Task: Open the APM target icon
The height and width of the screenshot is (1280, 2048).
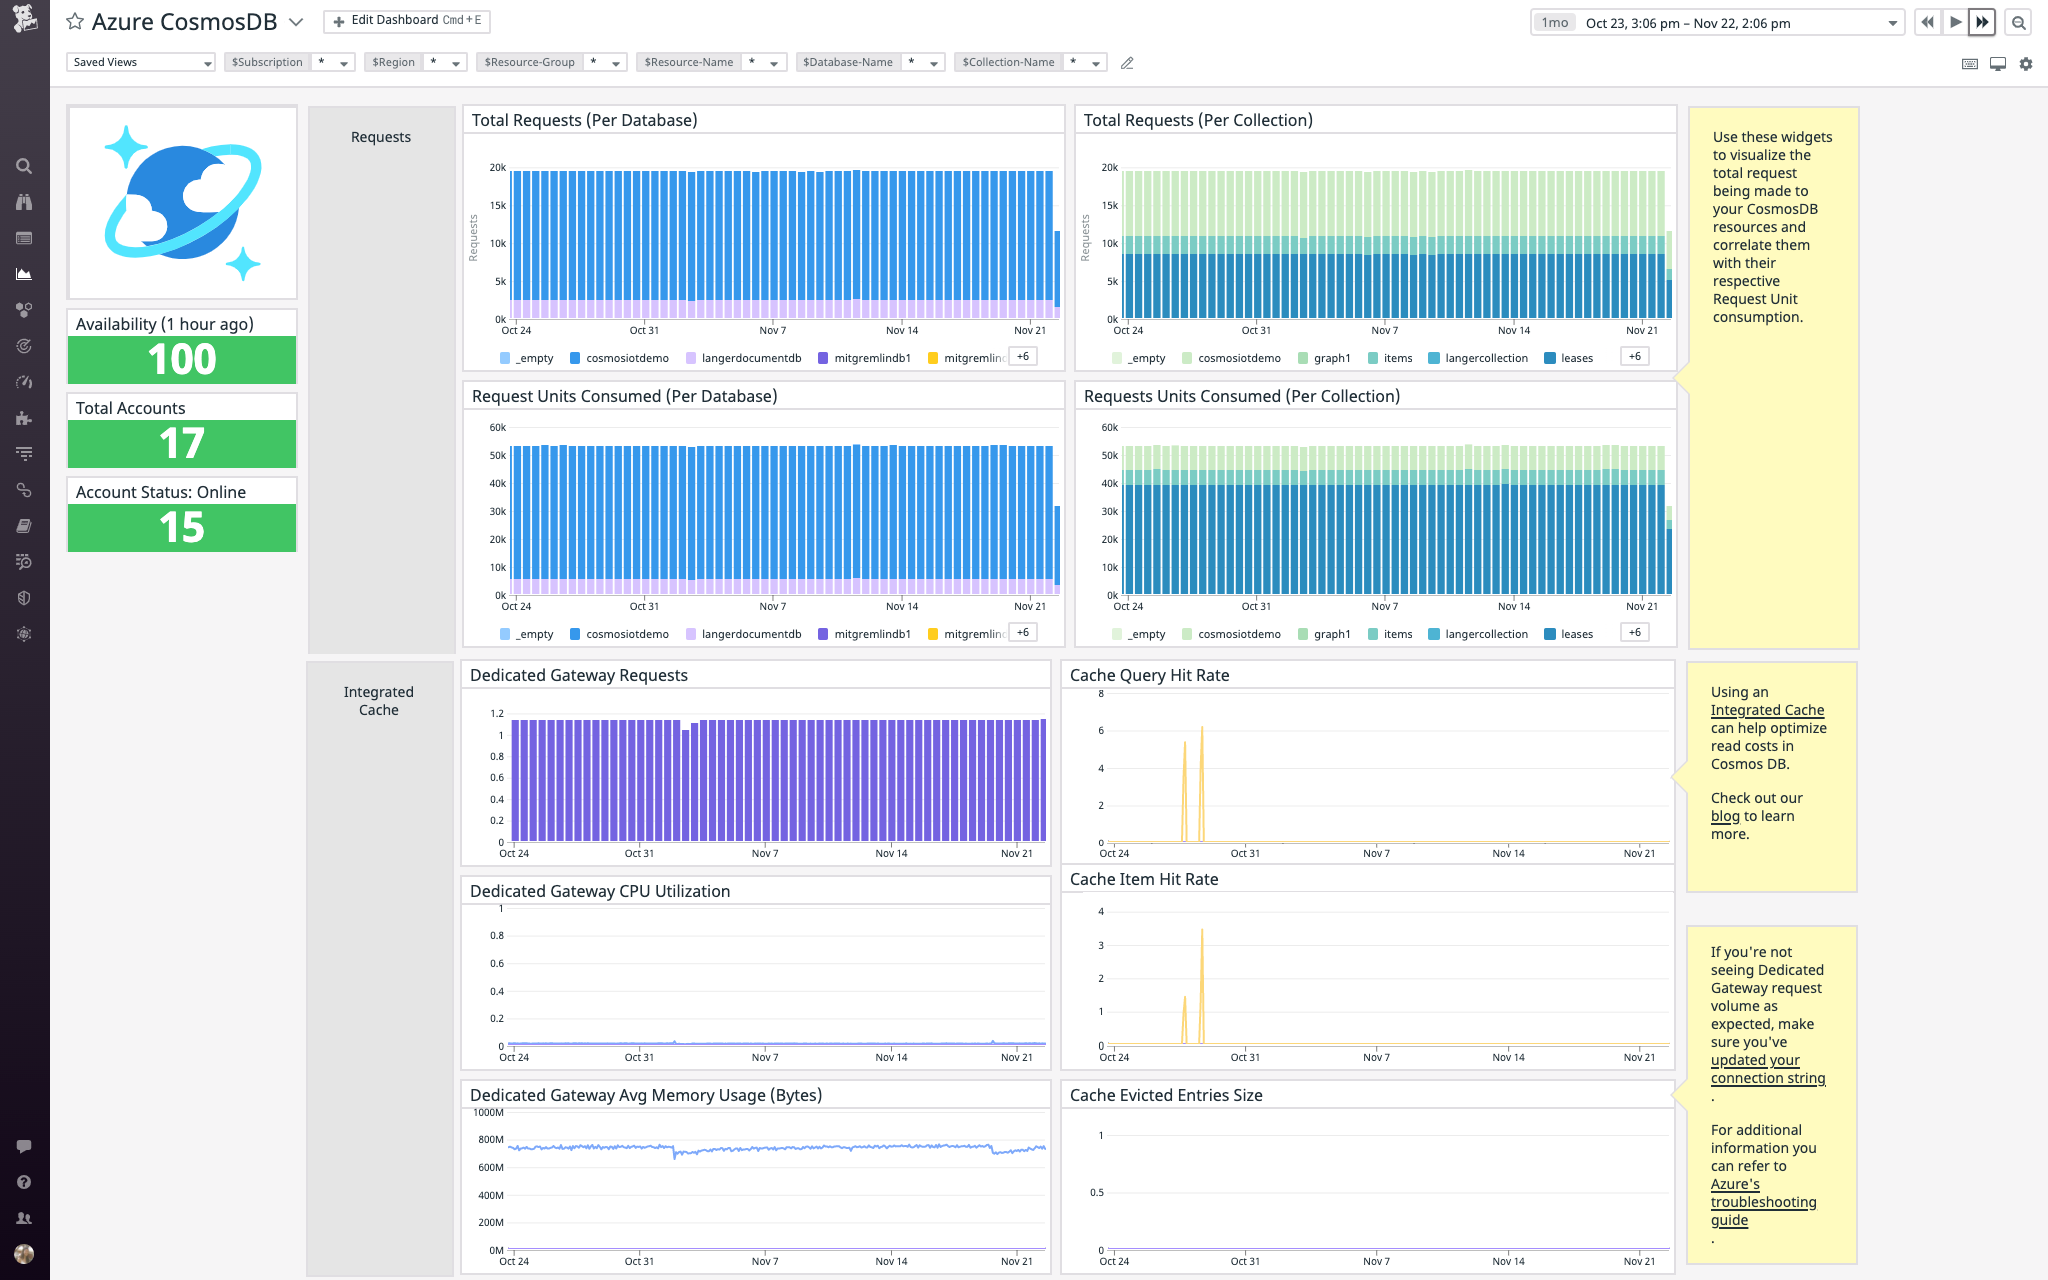Action: click(24, 345)
